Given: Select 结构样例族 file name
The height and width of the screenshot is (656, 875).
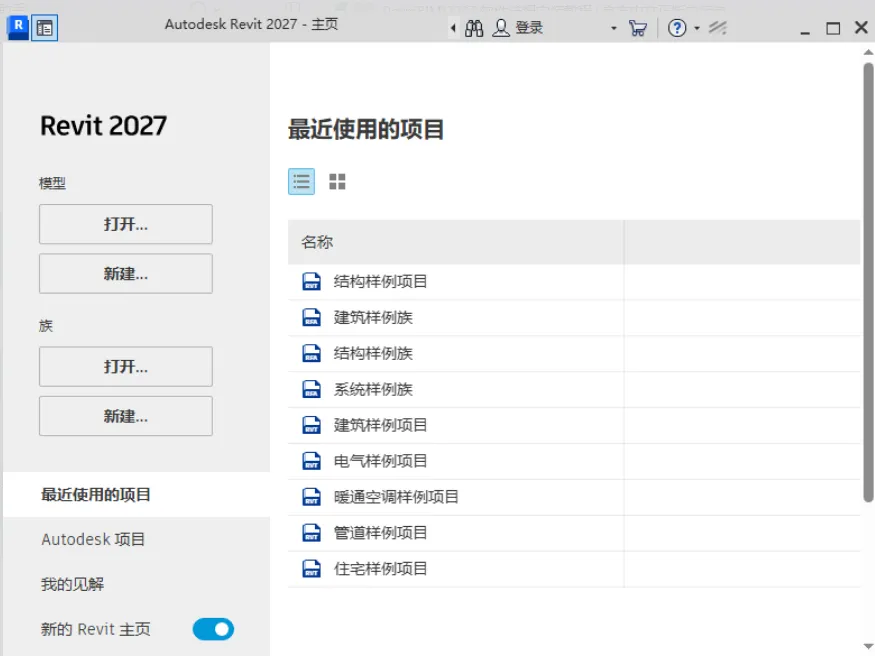Looking at the screenshot, I should click(x=373, y=353).
